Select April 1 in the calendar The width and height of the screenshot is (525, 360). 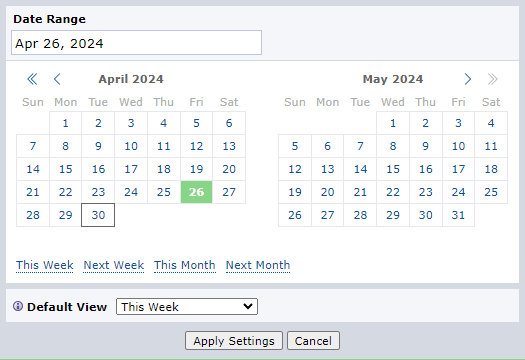(65, 123)
